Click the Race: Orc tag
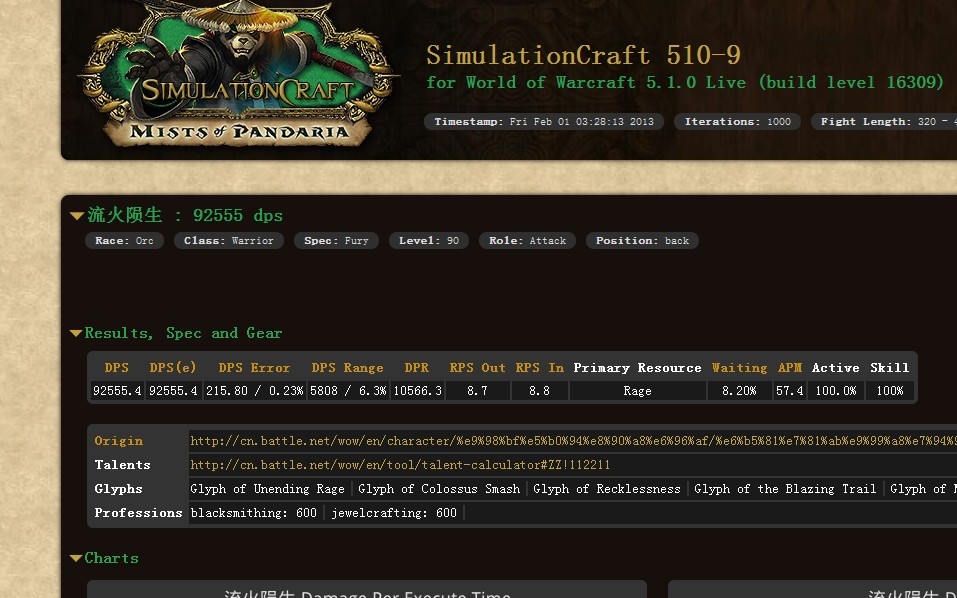Image resolution: width=957 pixels, height=598 pixels. [x=125, y=240]
